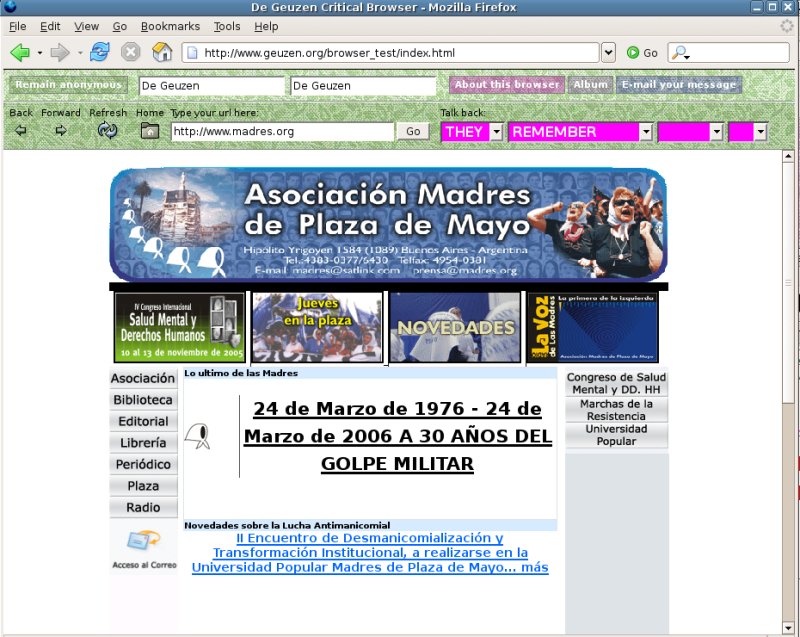
Task: Click the Librería sidebar button
Action: click(x=143, y=443)
